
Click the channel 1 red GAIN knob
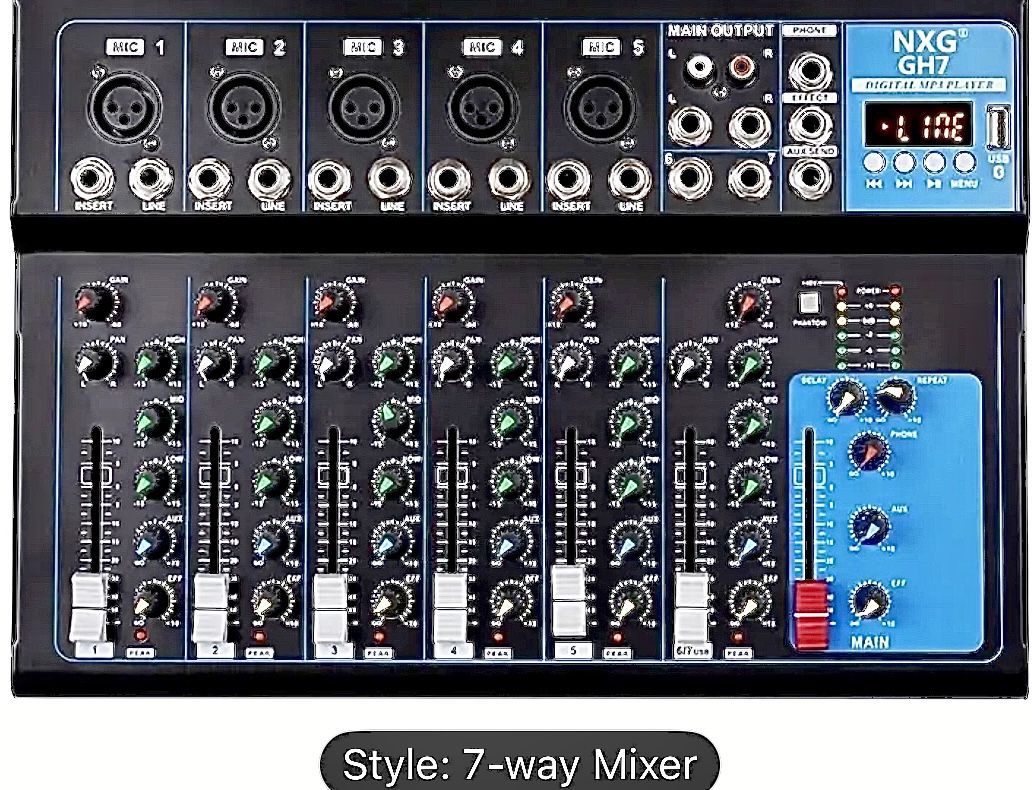pos(90,300)
